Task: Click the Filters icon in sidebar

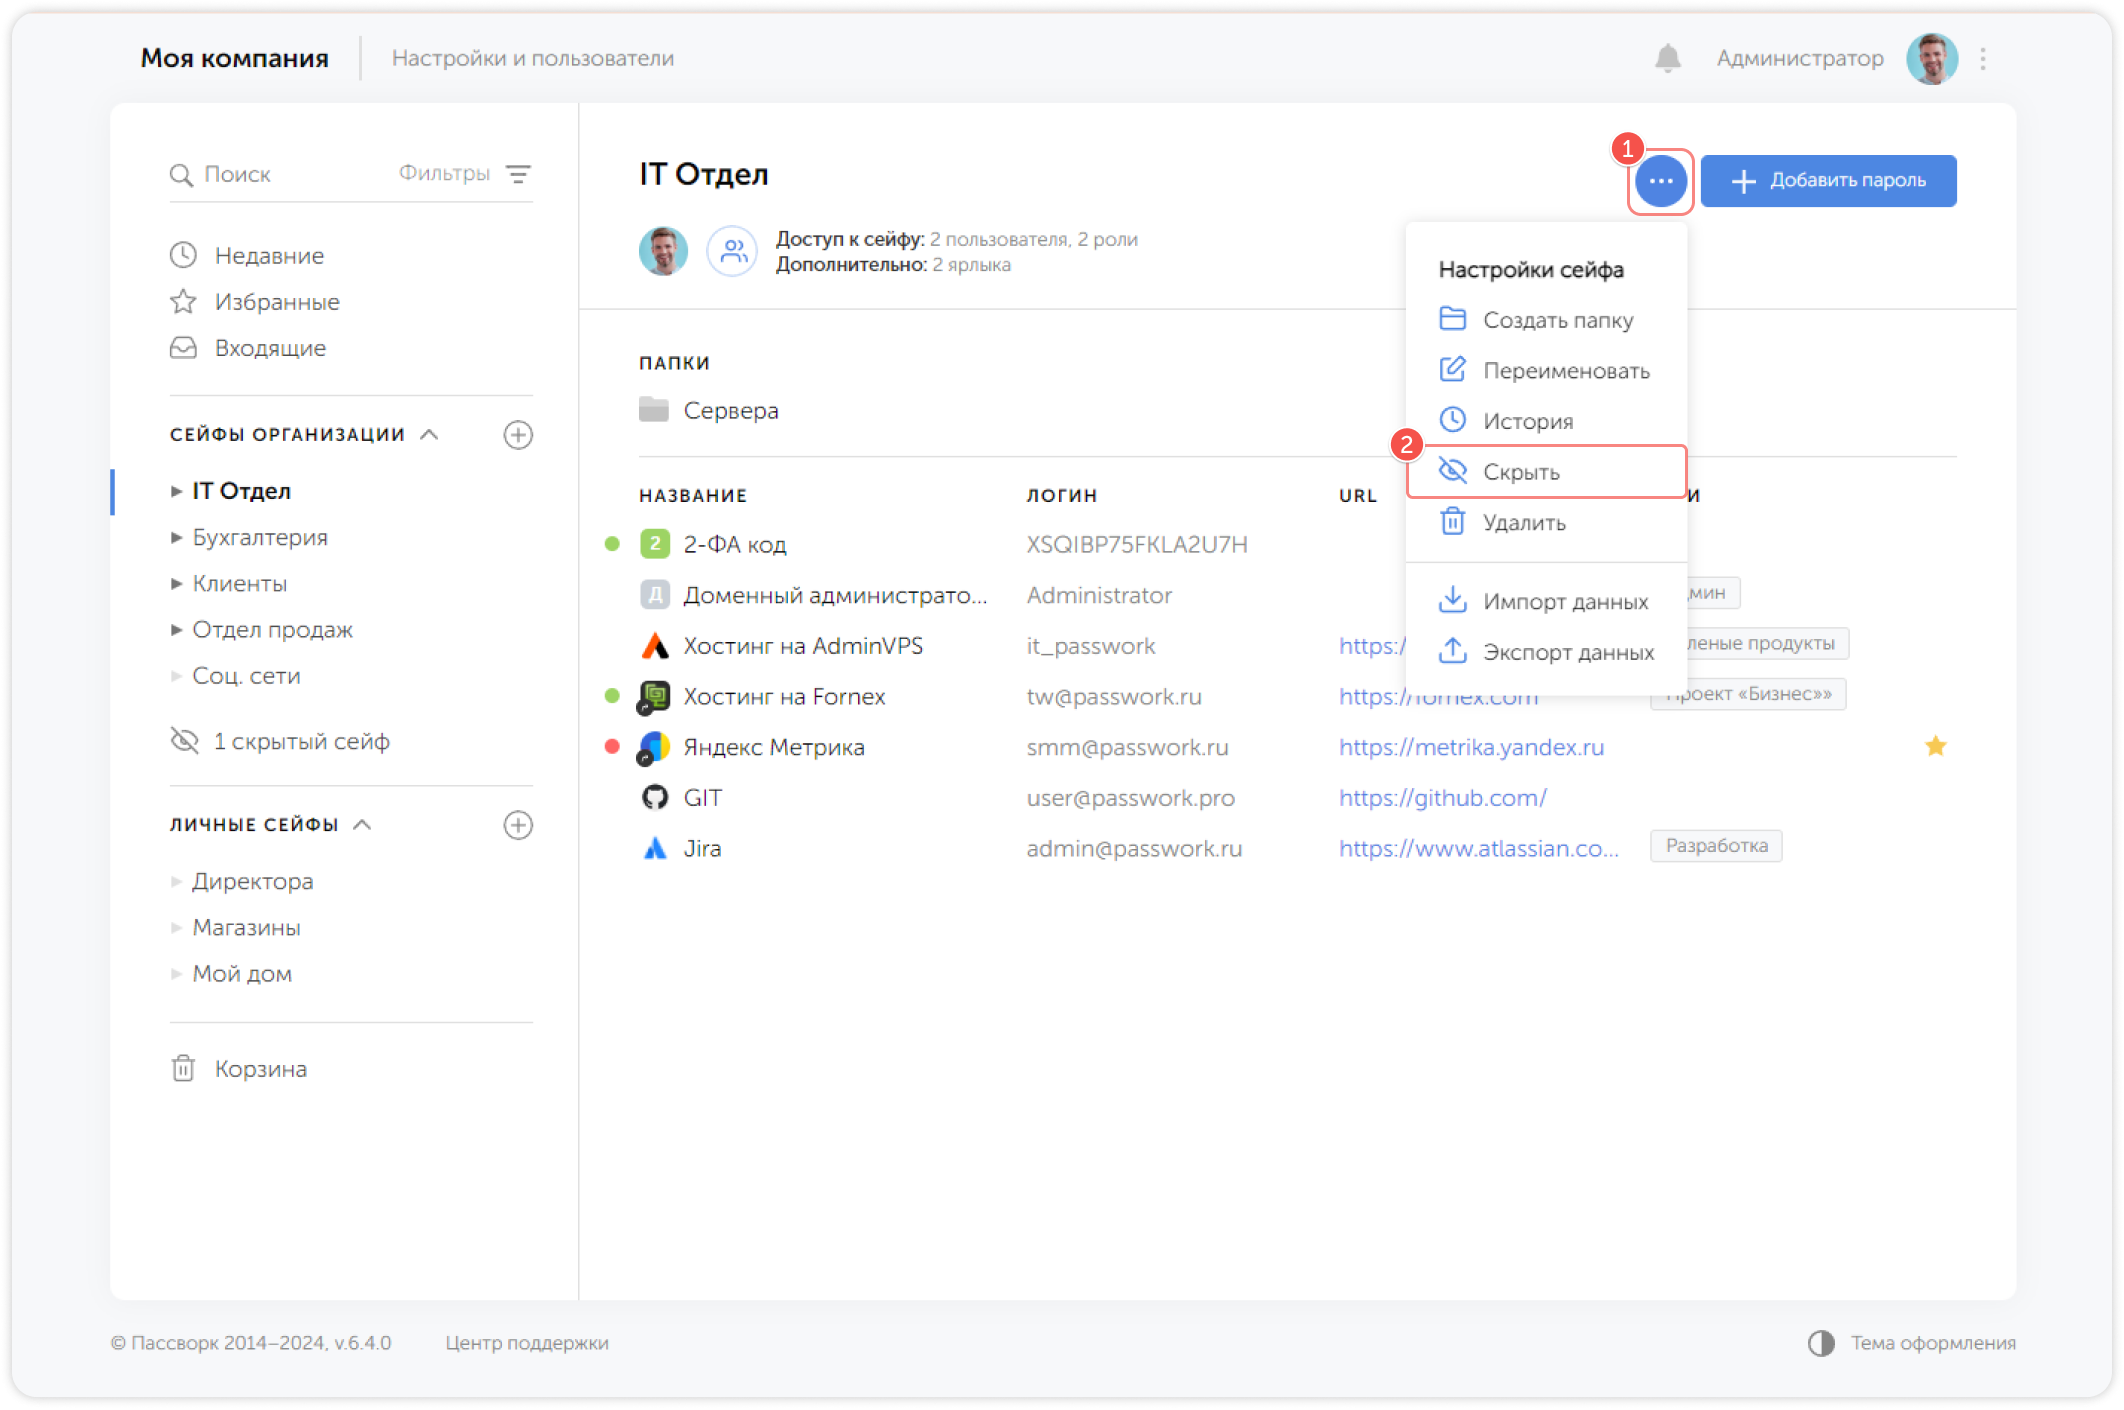Action: click(x=518, y=174)
